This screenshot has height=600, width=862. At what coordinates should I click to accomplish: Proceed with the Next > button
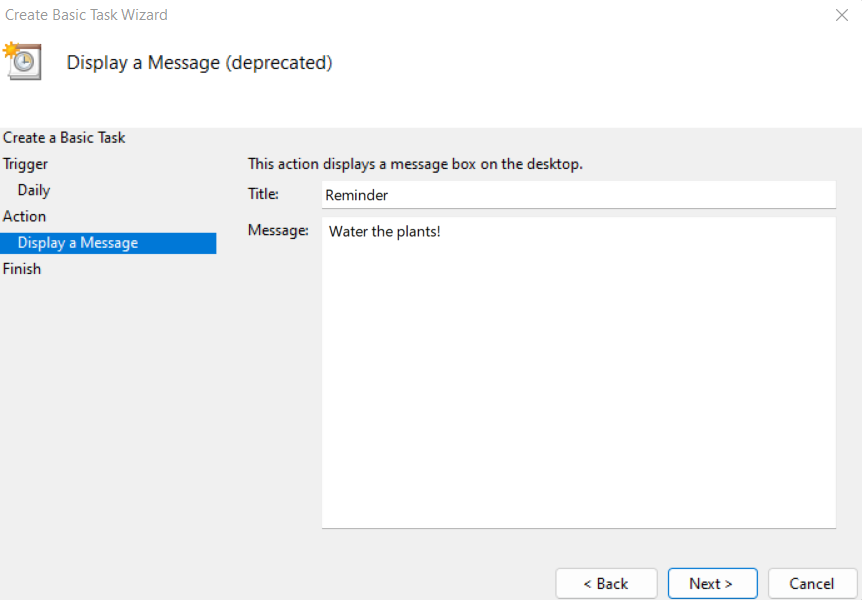click(x=711, y=584)
